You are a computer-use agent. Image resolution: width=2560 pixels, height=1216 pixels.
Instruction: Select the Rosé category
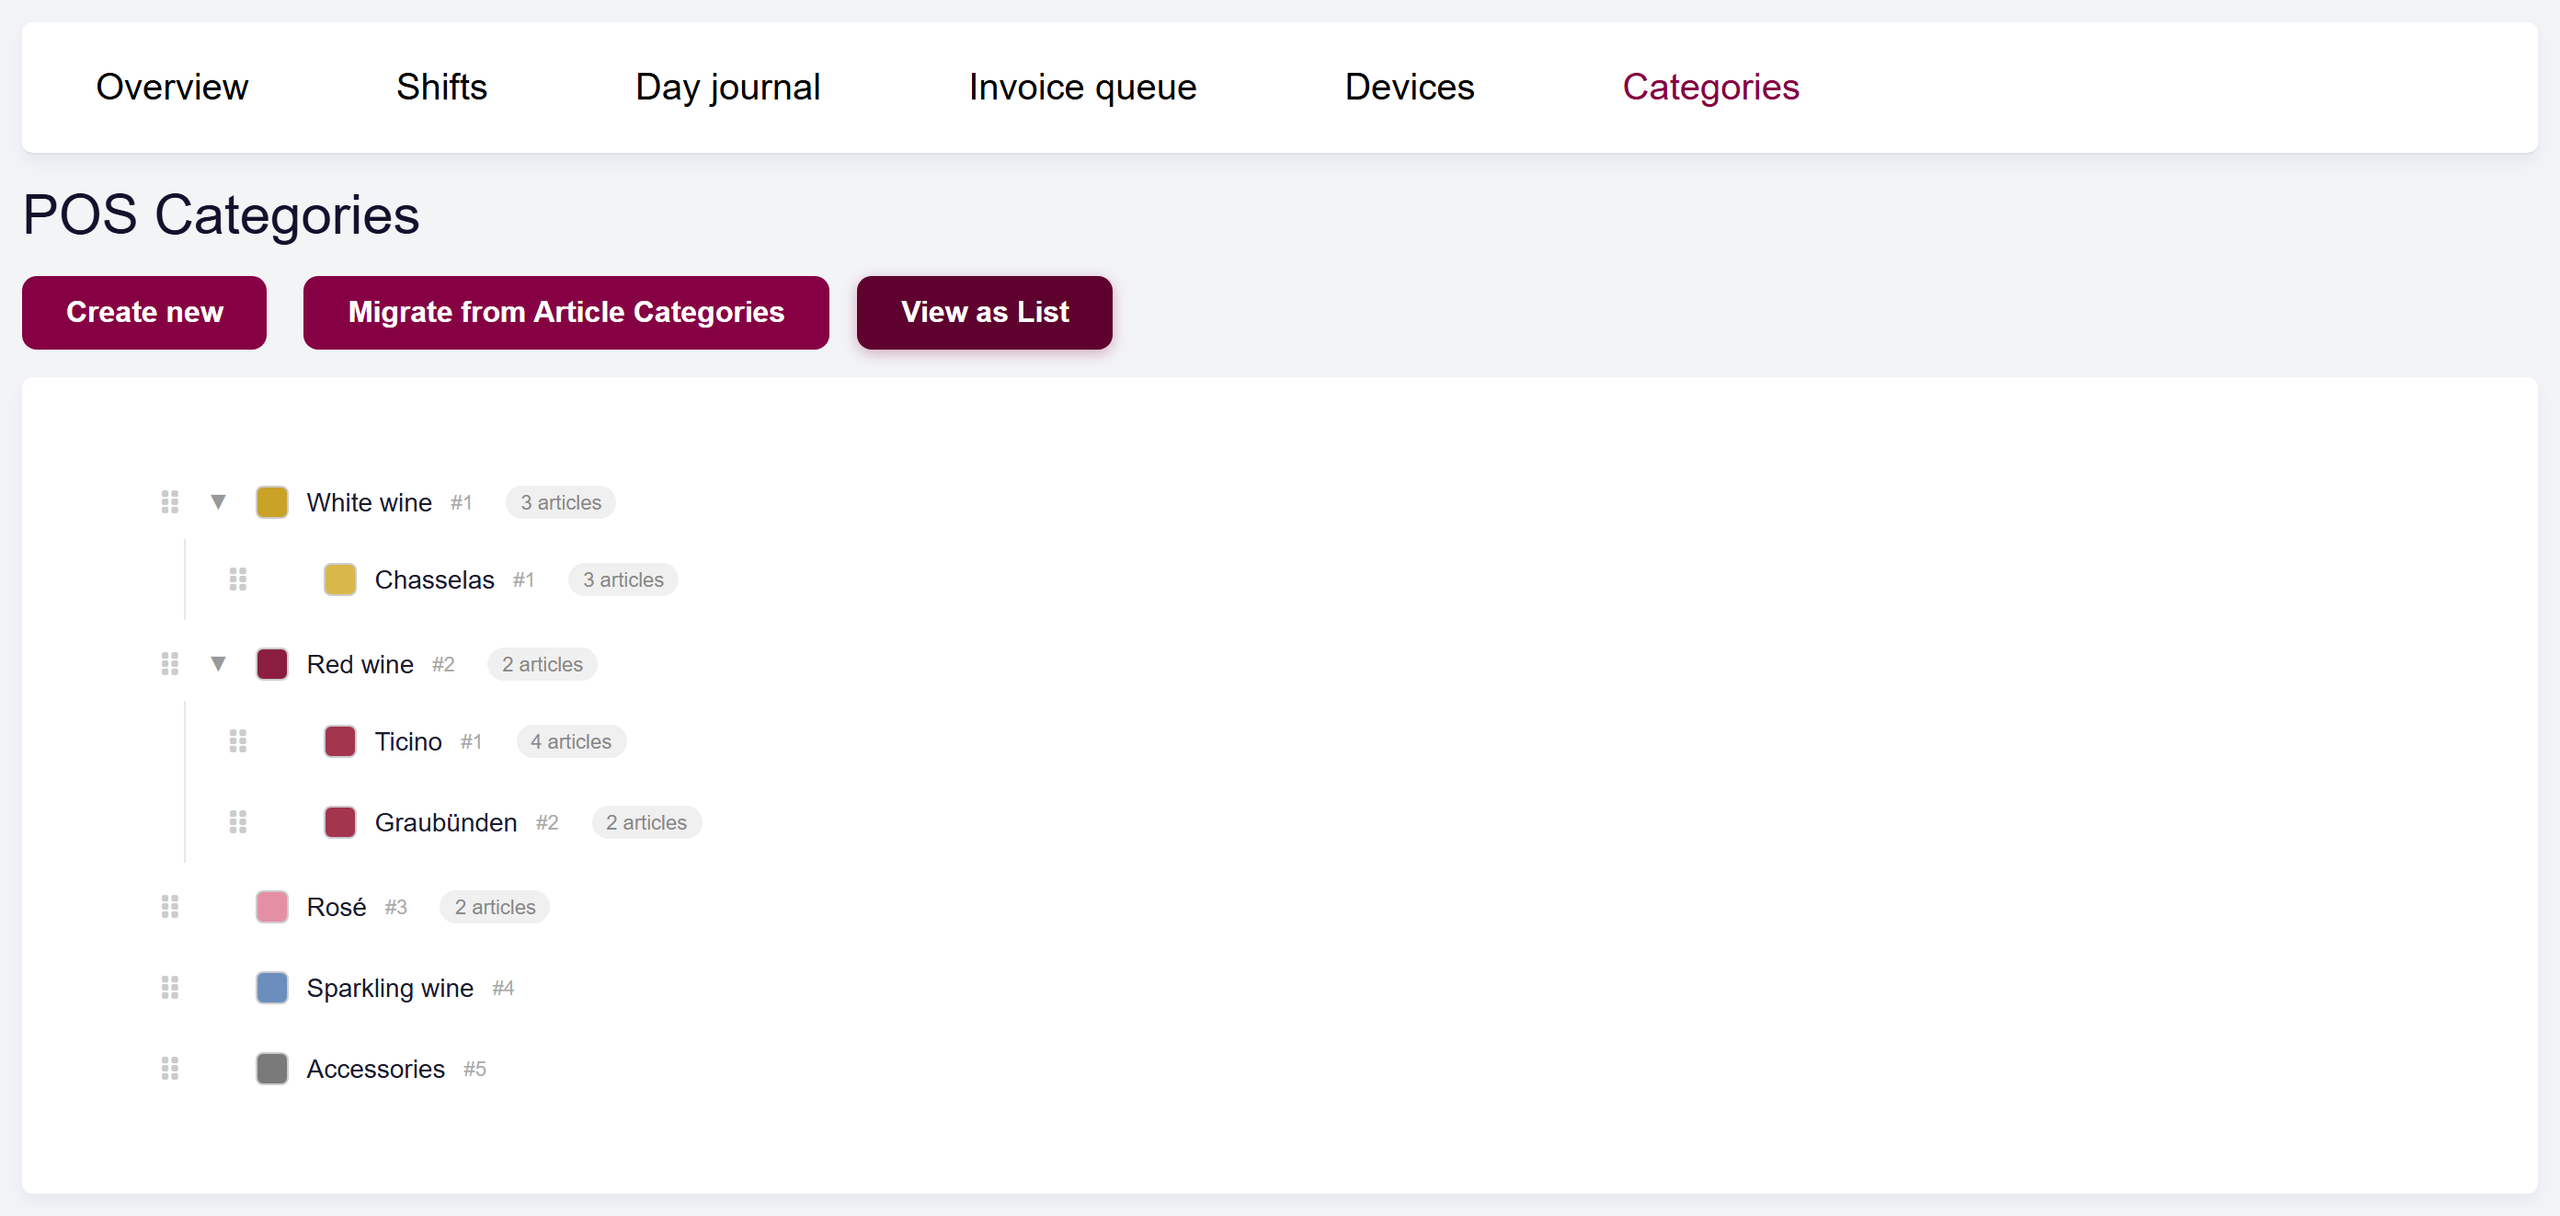point(336,907)
